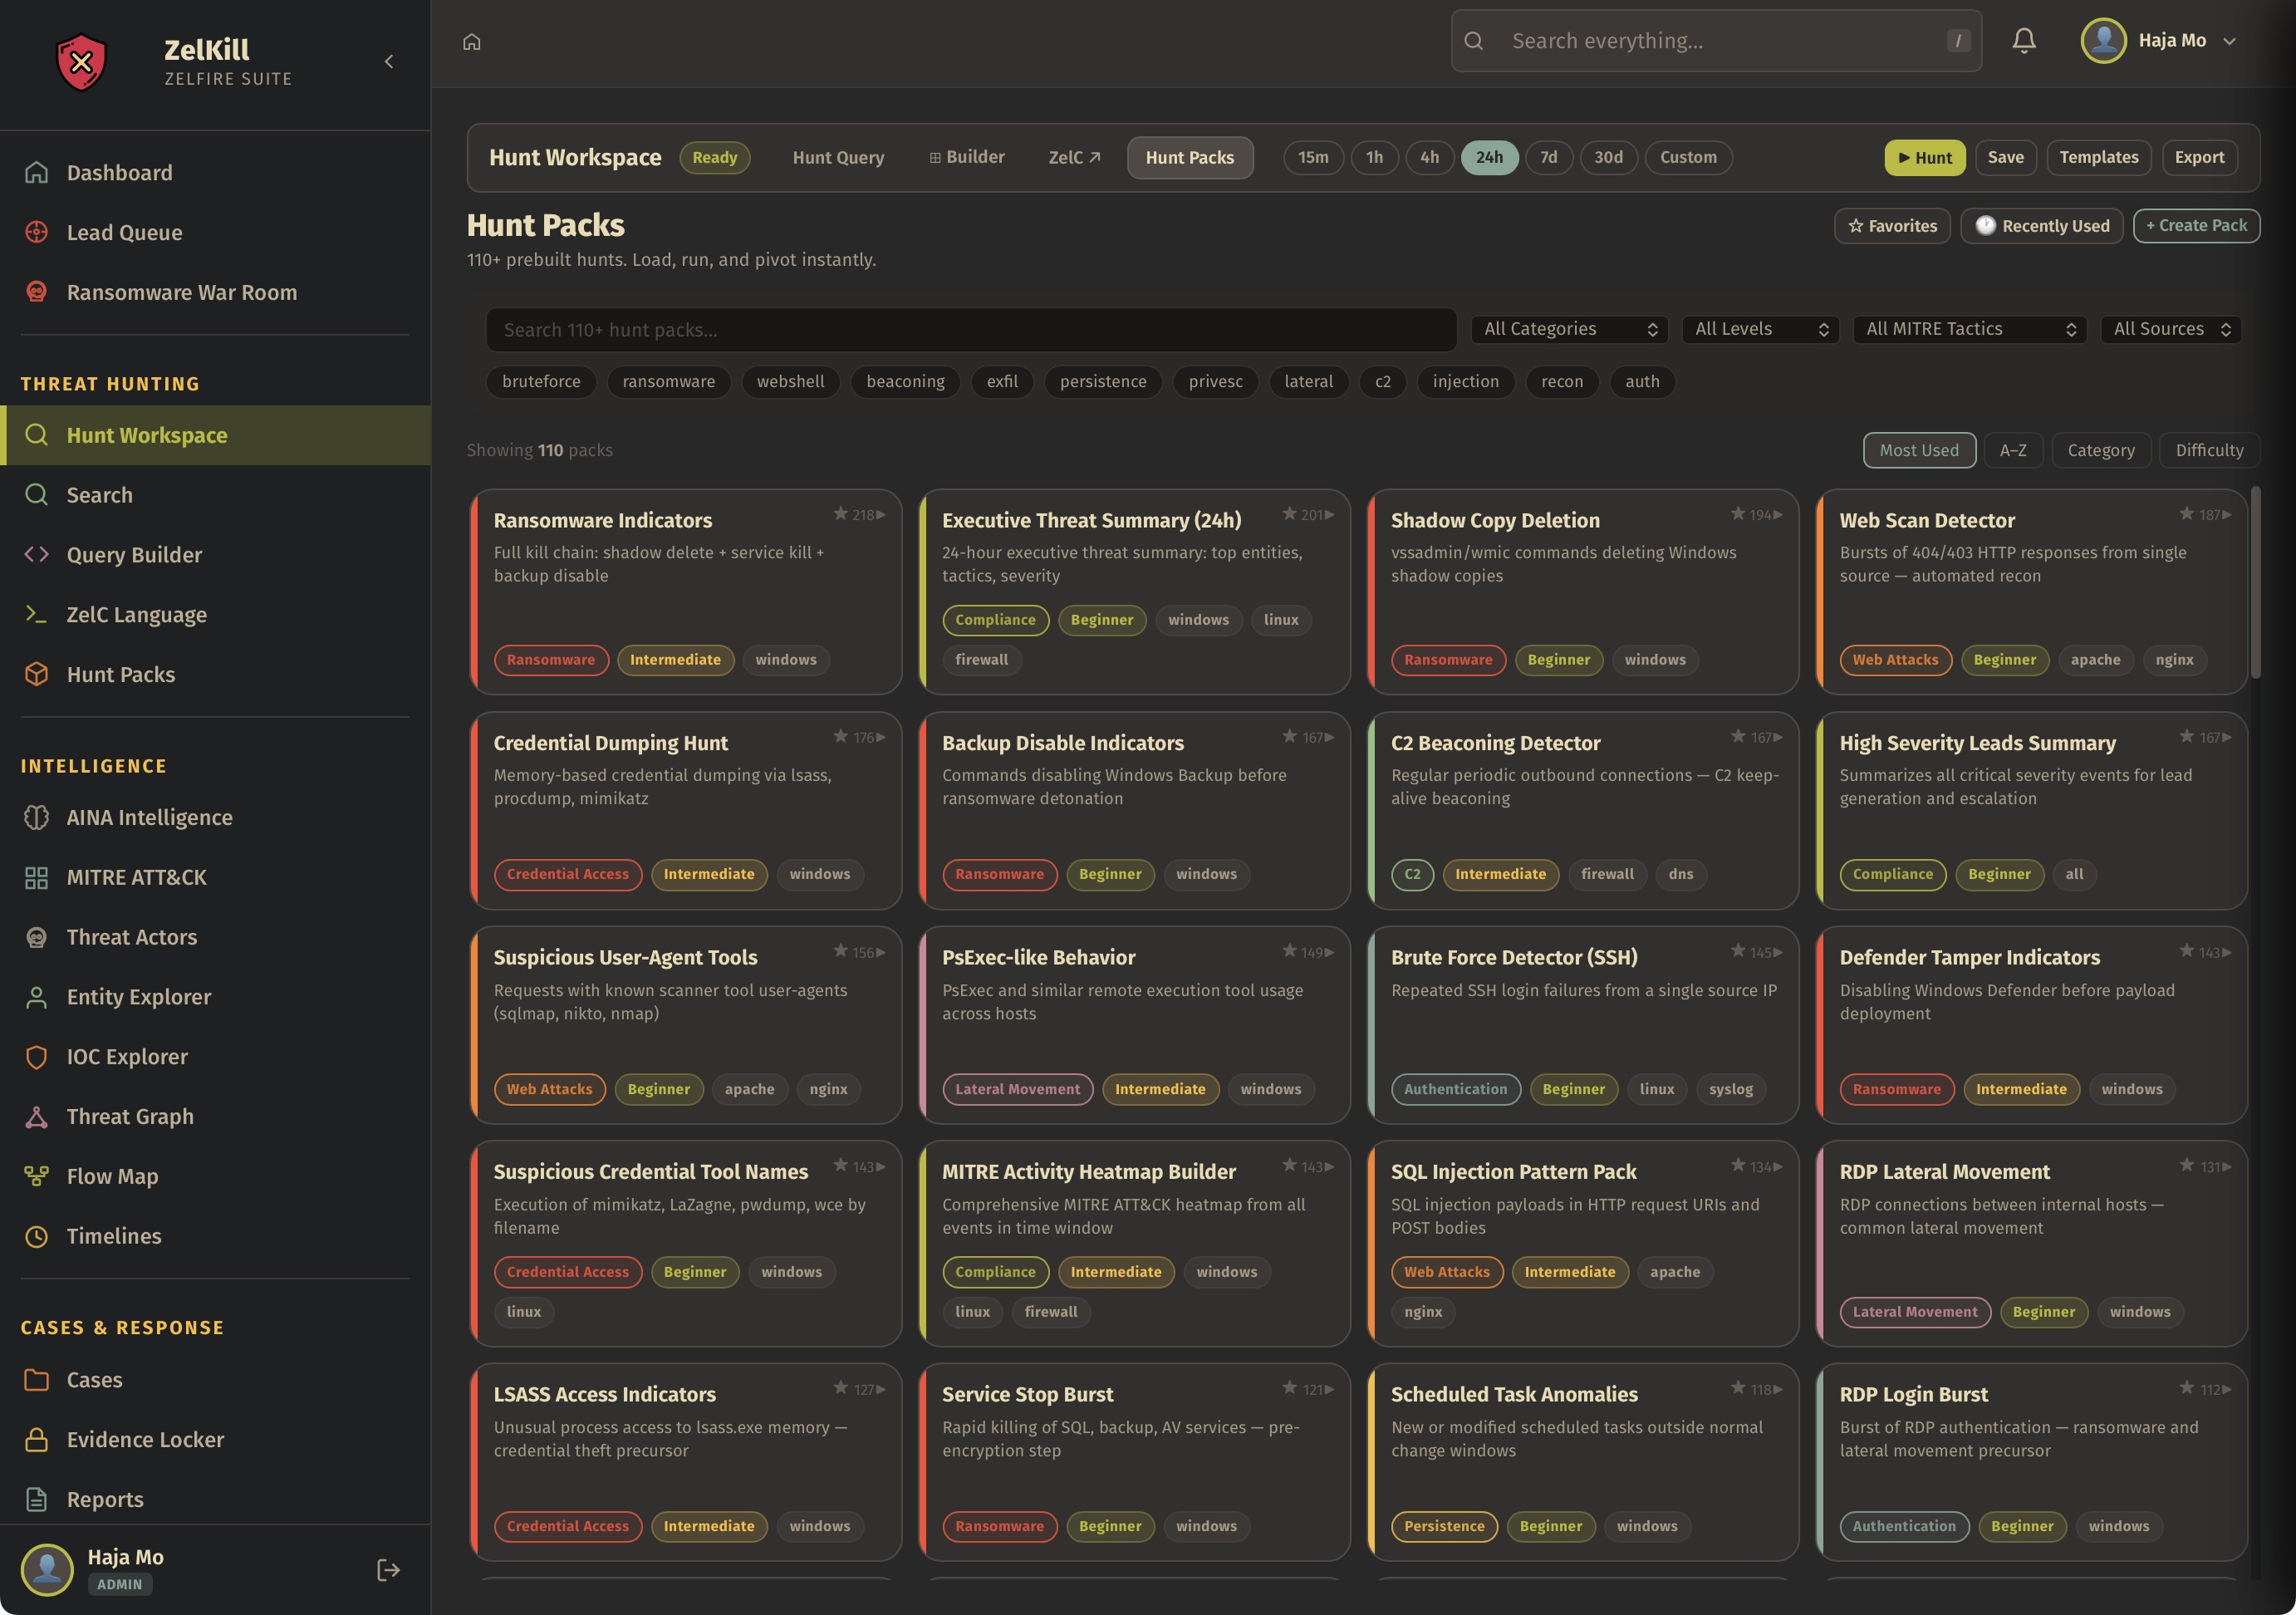Select the 7d time range
Image resolution: width=2296 pixels, height=1615 pixels.
[1548, 157]
